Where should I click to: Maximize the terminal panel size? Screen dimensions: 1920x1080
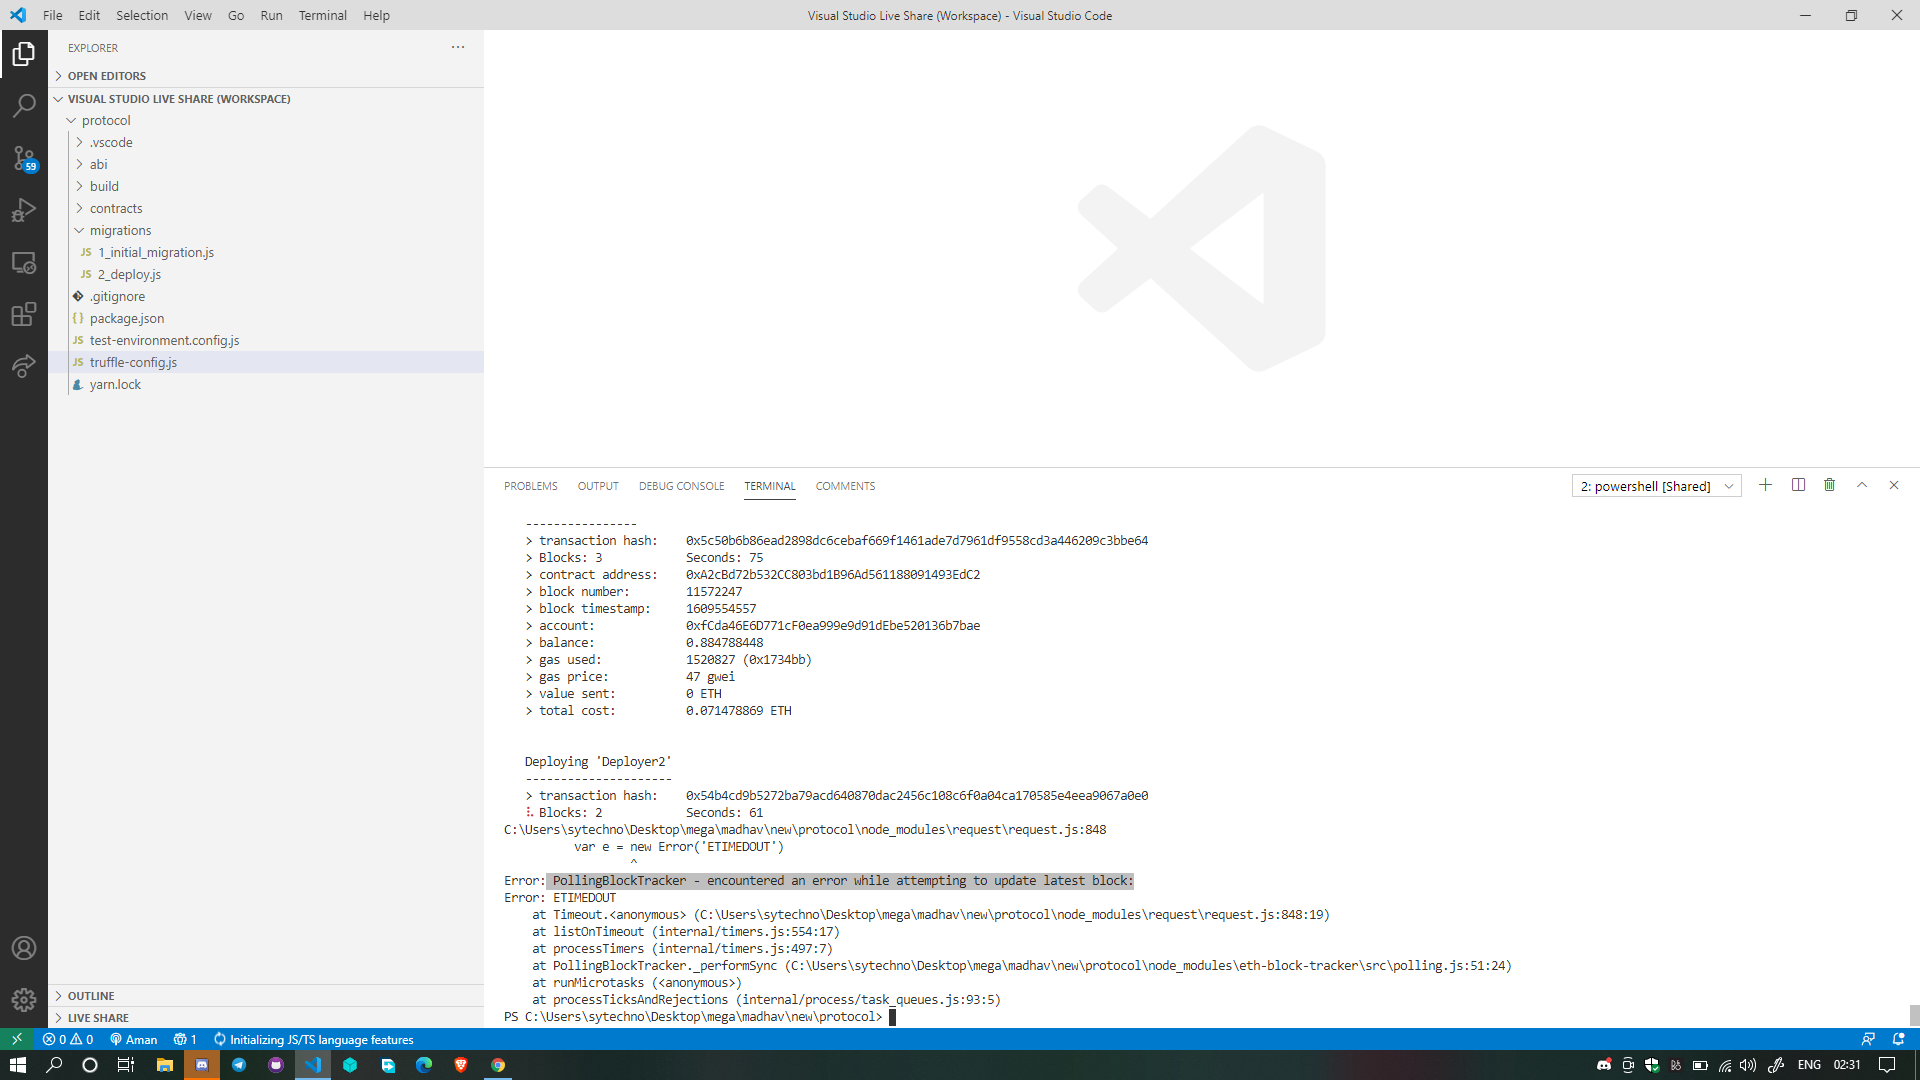[1862, 485]
